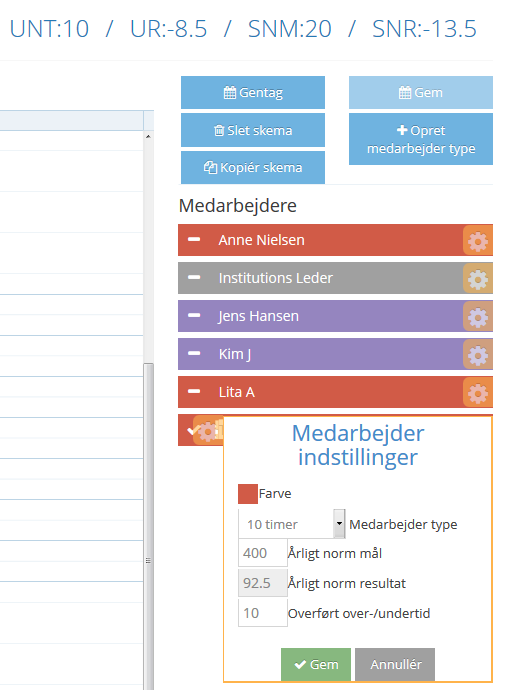The image size is (512, 690).
Task: Open settings gear for Anne Nielsen
Action: point(478,240)
